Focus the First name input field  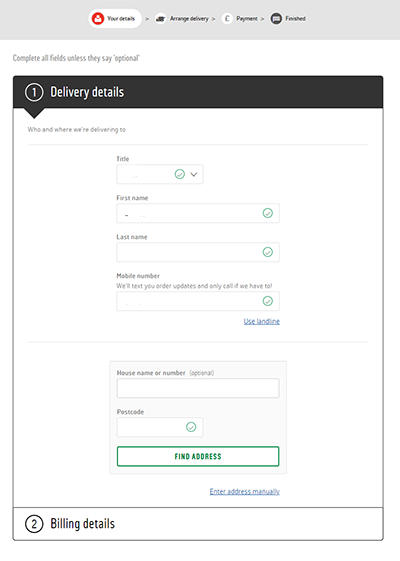coord(198,213)
